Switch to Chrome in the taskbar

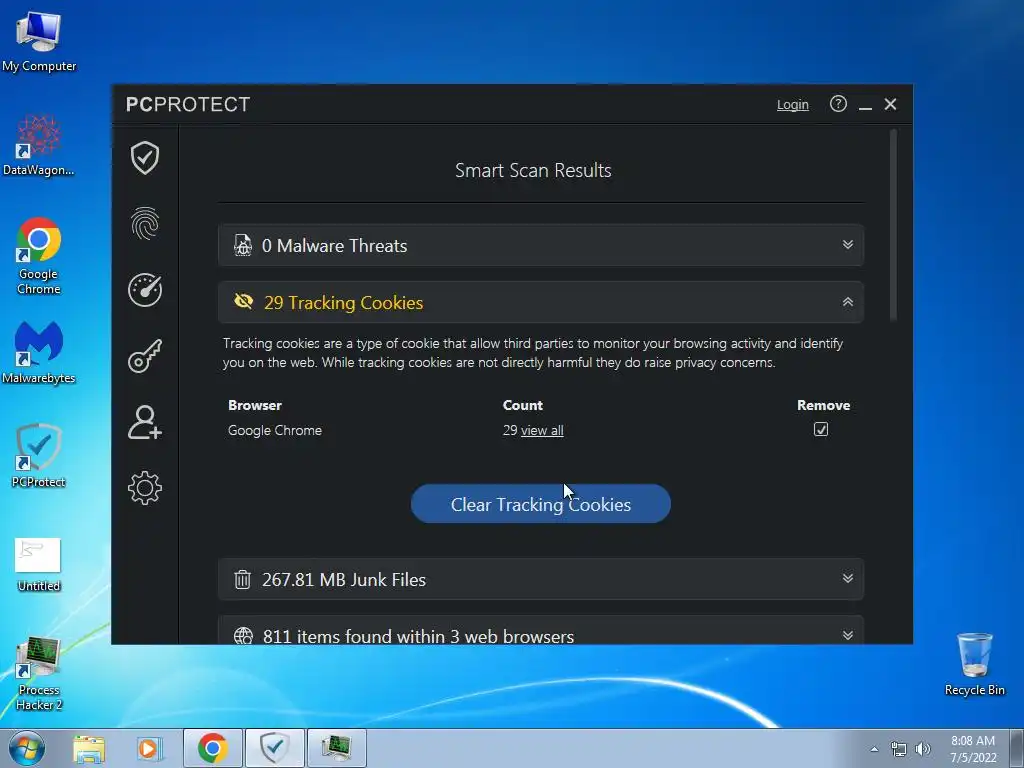click(212, 748)
